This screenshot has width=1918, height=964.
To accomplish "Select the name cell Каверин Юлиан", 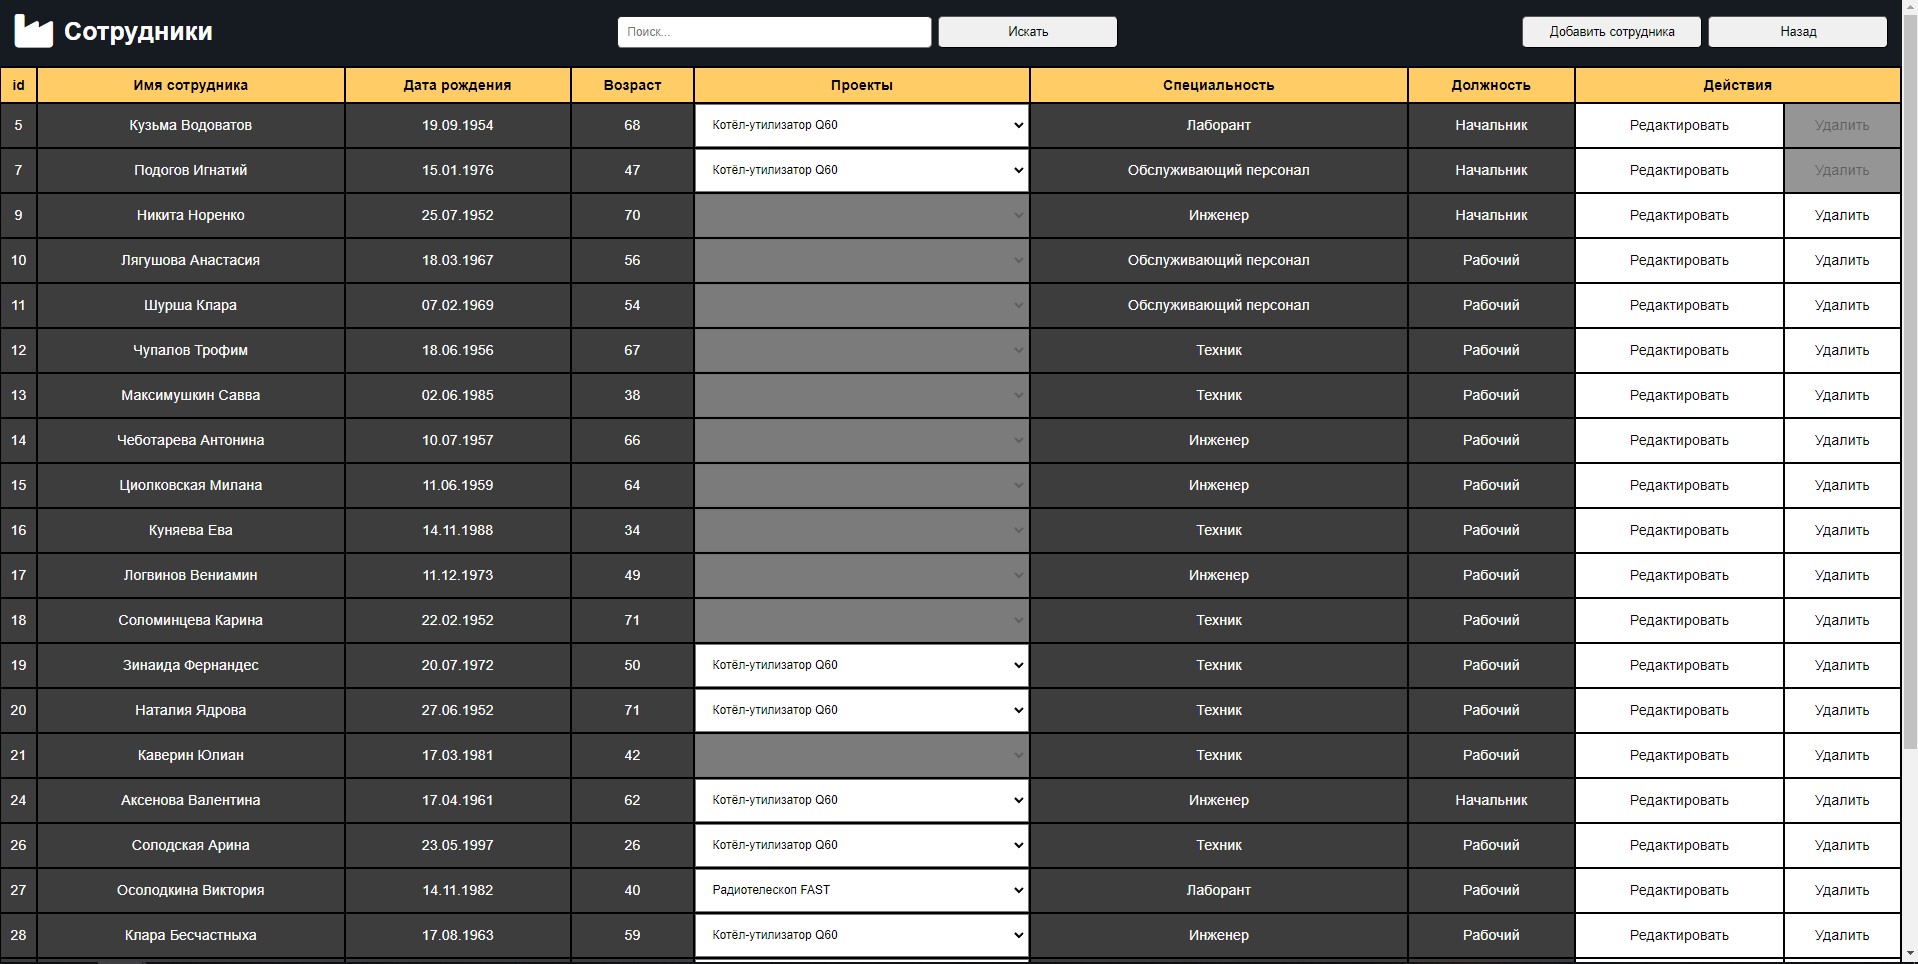I will point(191,756).
